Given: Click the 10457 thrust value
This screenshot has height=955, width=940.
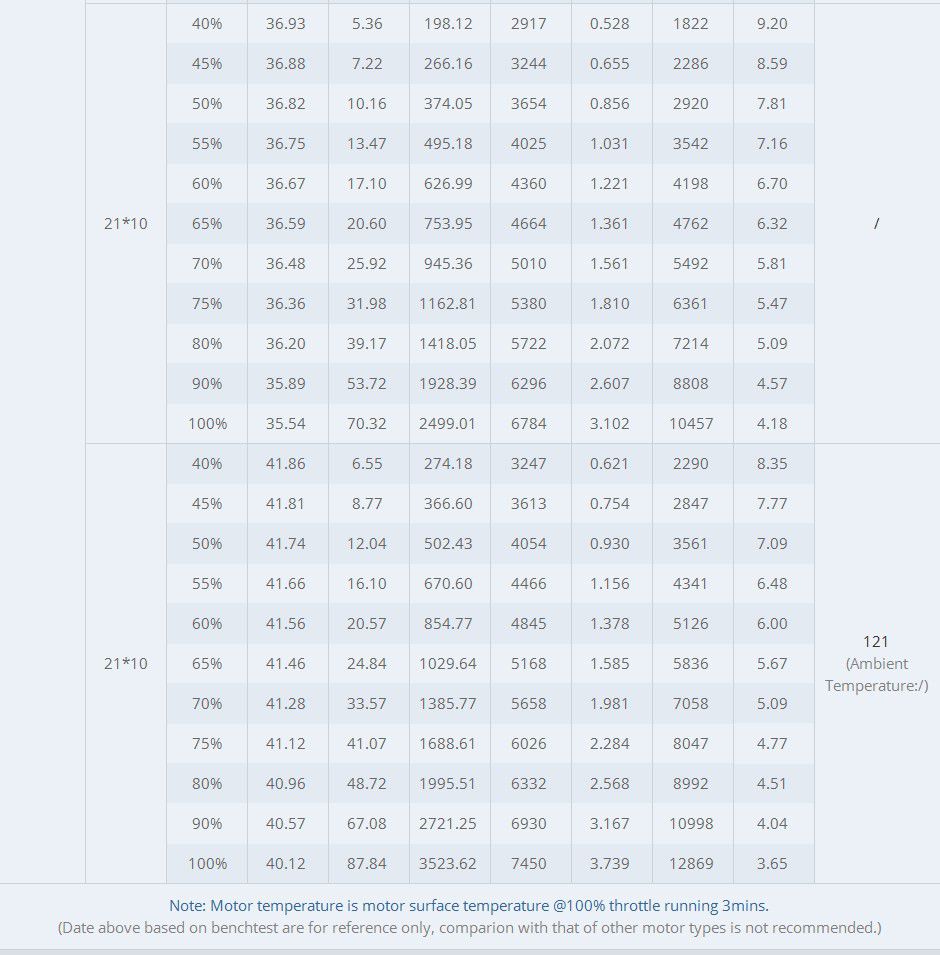Looking at the screenshot, I should click(x=691, y=424).
